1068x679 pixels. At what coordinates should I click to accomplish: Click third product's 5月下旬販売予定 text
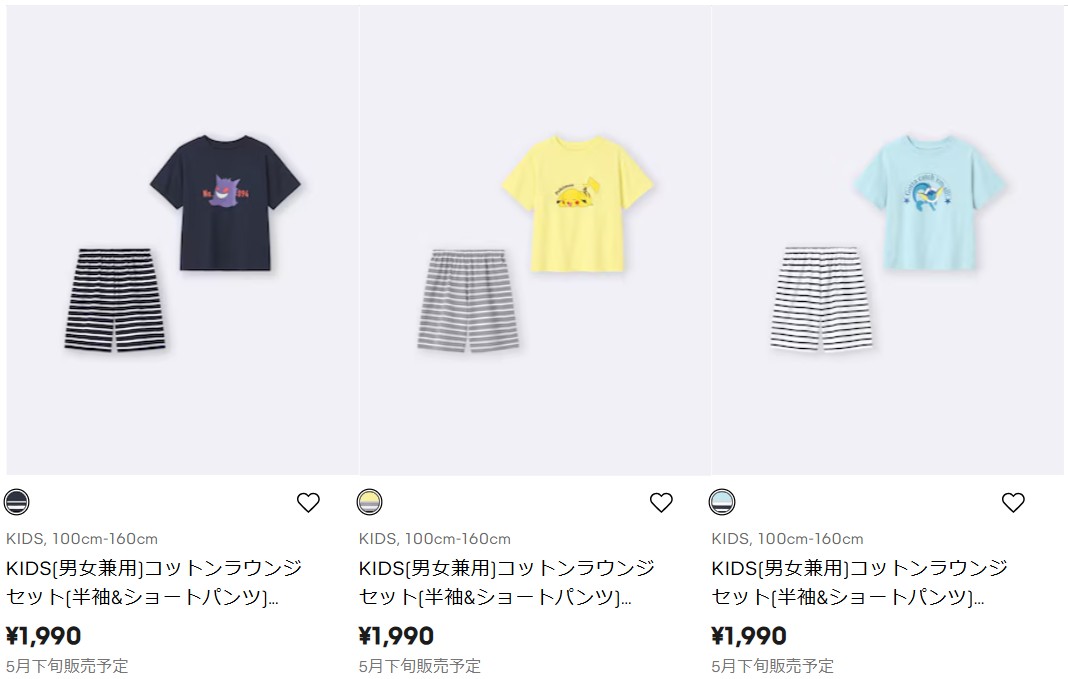pos(772,665)
